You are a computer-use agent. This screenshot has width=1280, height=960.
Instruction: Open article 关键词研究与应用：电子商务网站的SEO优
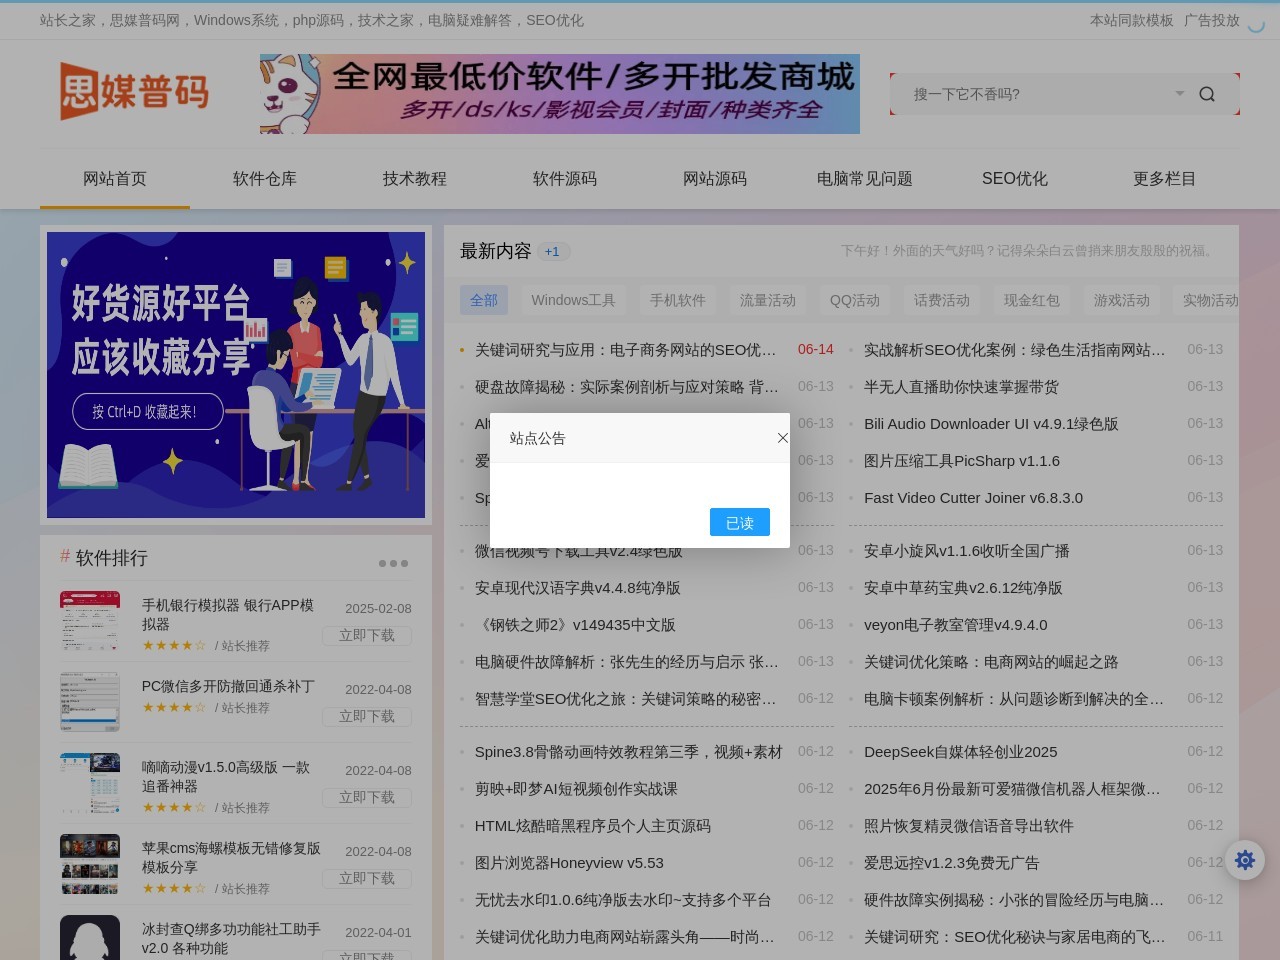[625, 350]
